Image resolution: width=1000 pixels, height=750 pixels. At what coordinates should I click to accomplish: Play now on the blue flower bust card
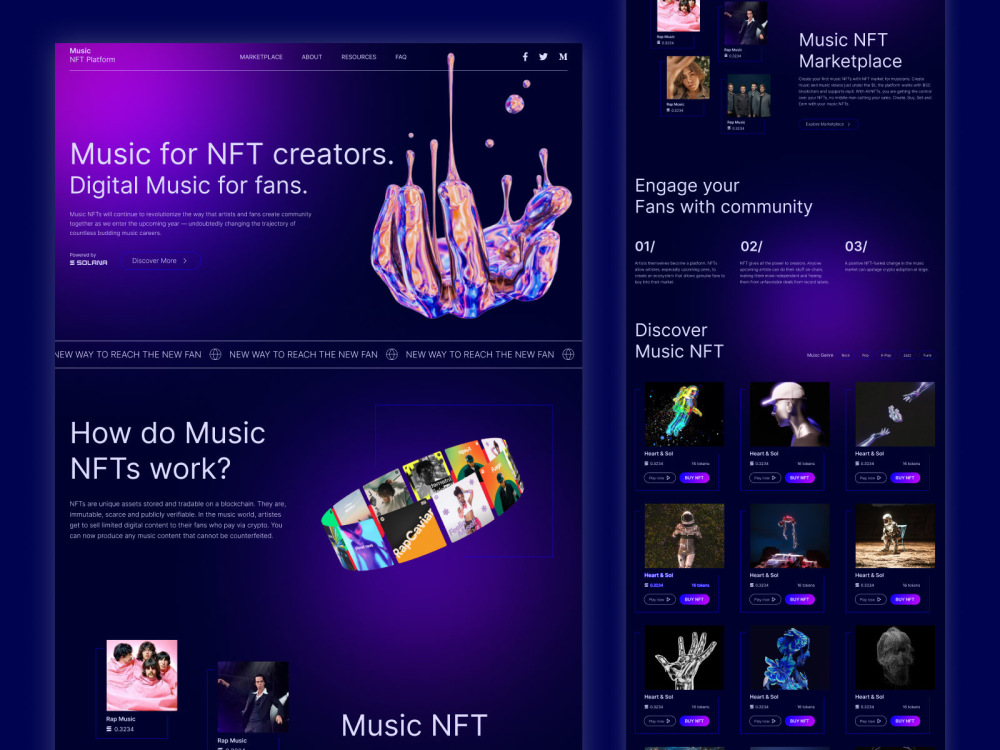click(765, 721)
